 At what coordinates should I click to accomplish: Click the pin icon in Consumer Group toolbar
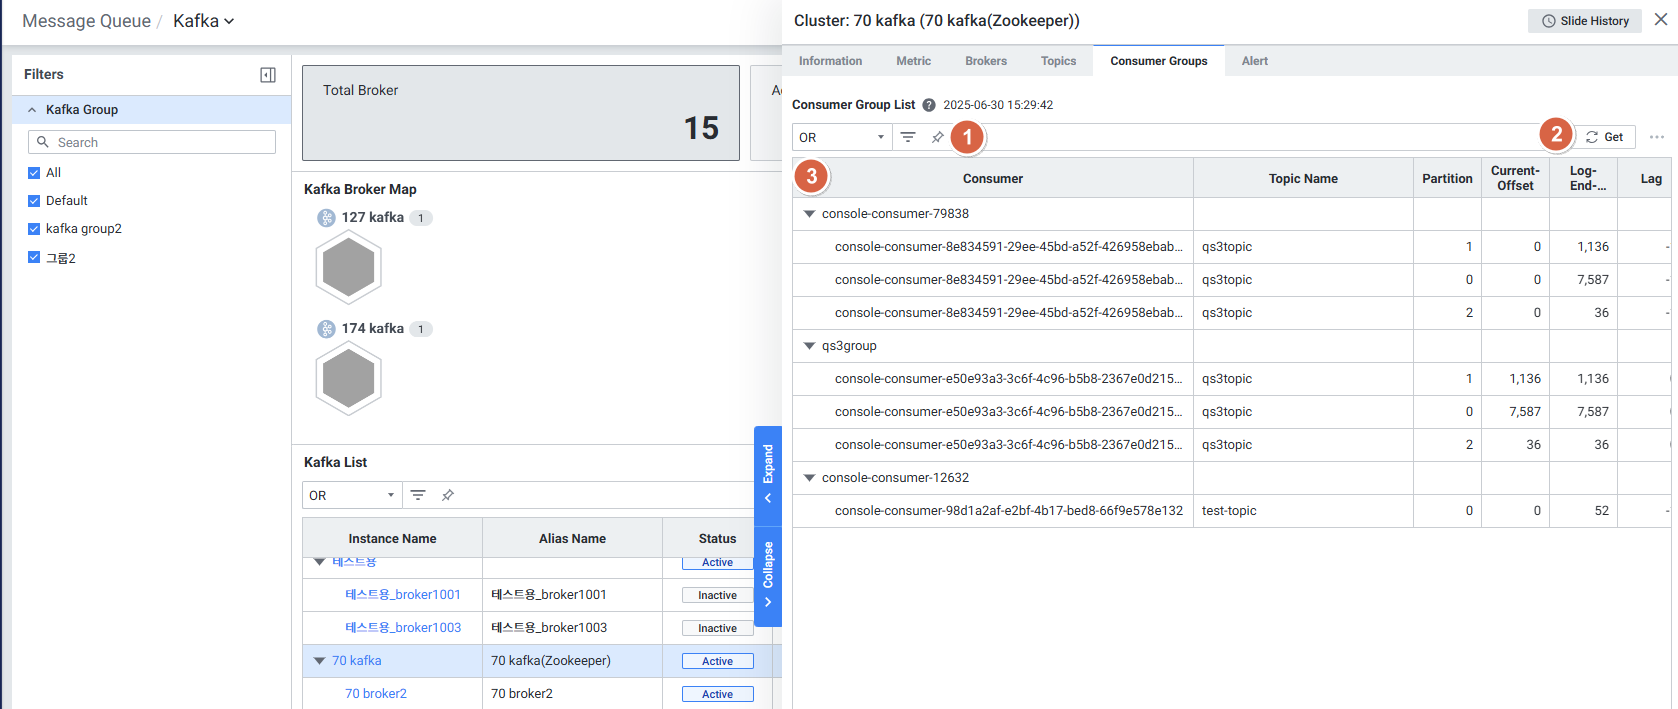pyautogui.click(x=937, y=137)
